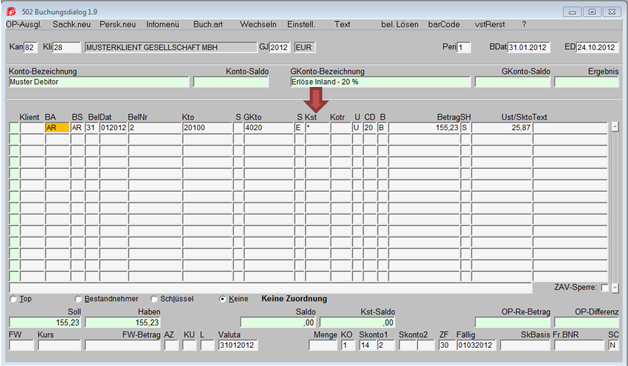Click the Ergebnis field
This screenshot has height=366, width=628.
pyautogui.click(x=587, y=82)
